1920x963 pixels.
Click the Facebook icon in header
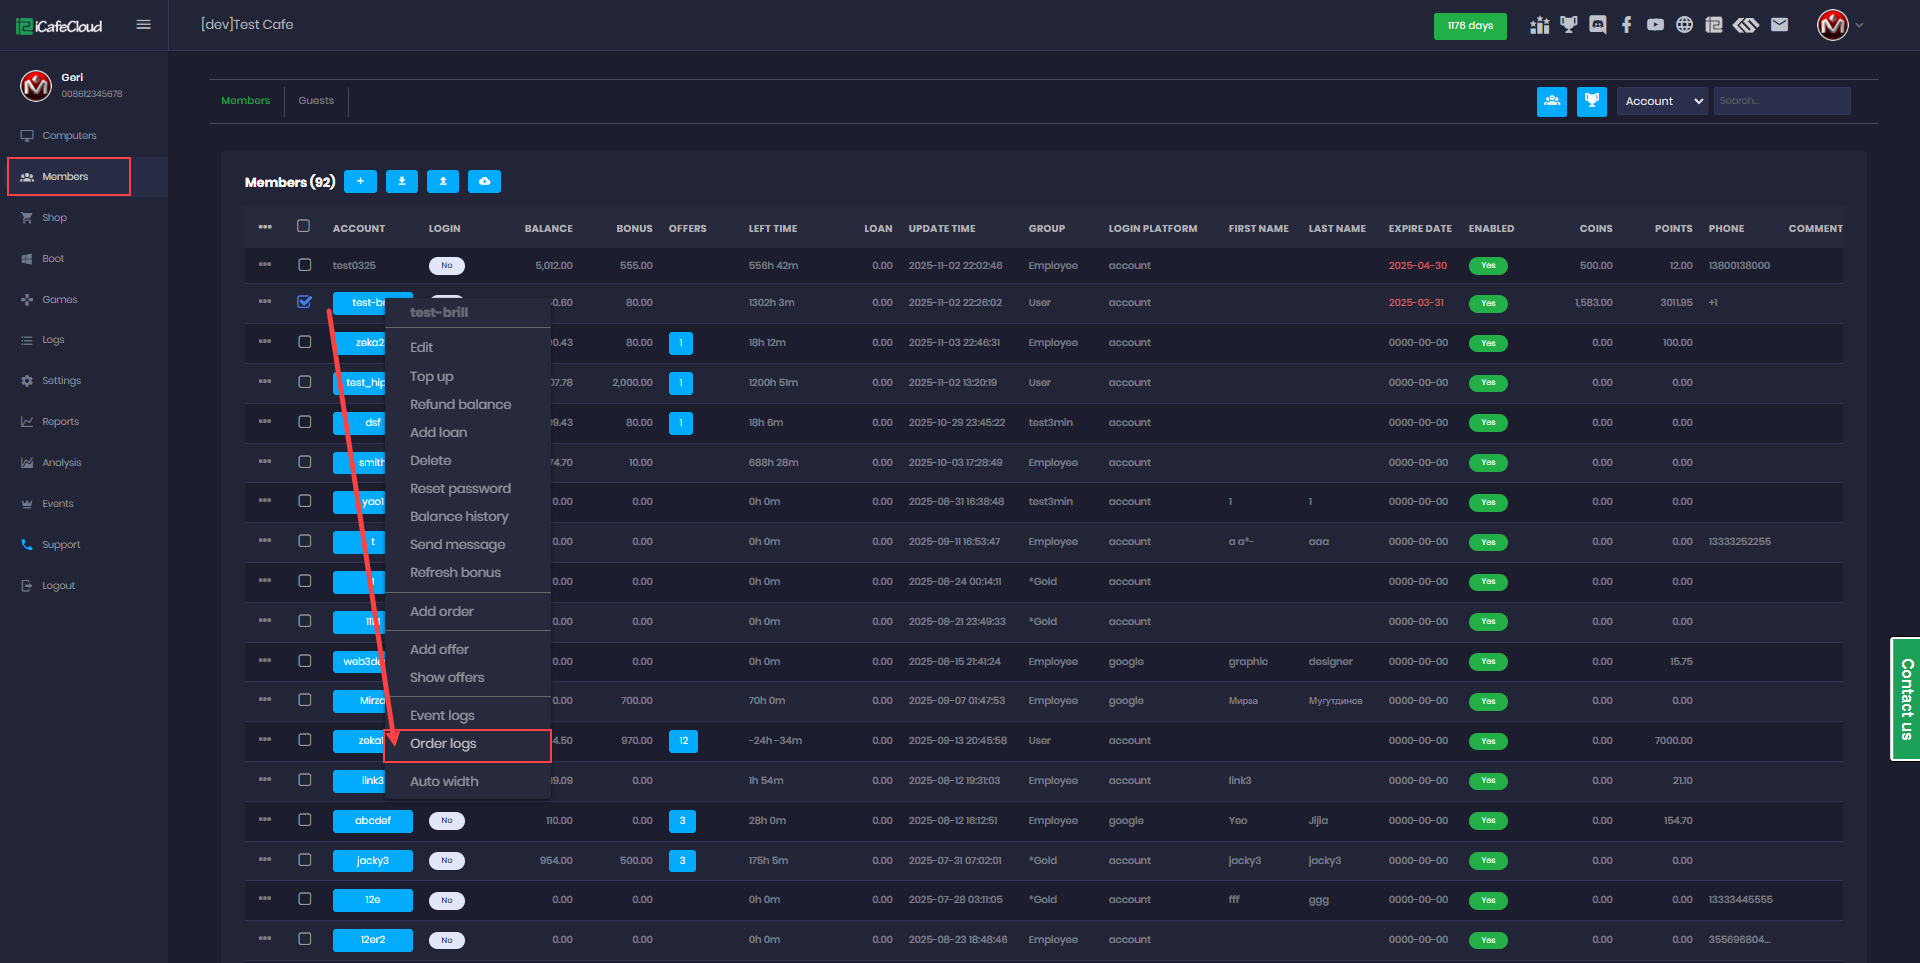point(1626,25)
